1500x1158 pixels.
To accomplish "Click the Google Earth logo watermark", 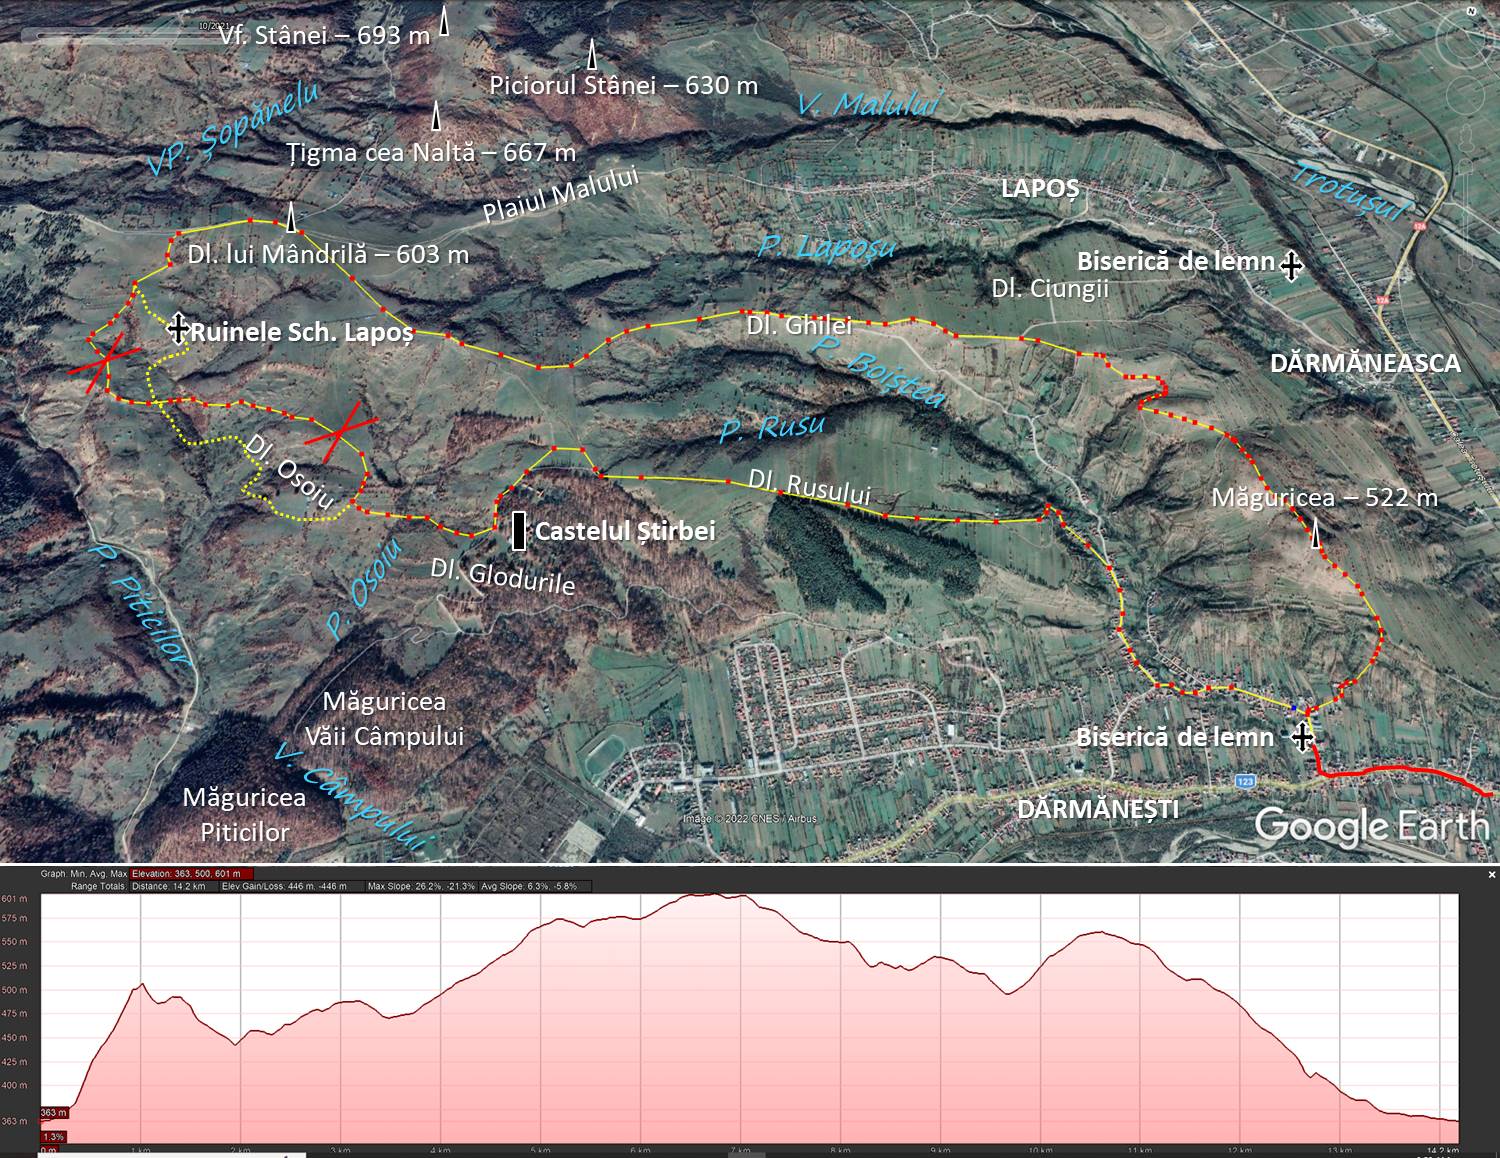I will [1372, 826].
